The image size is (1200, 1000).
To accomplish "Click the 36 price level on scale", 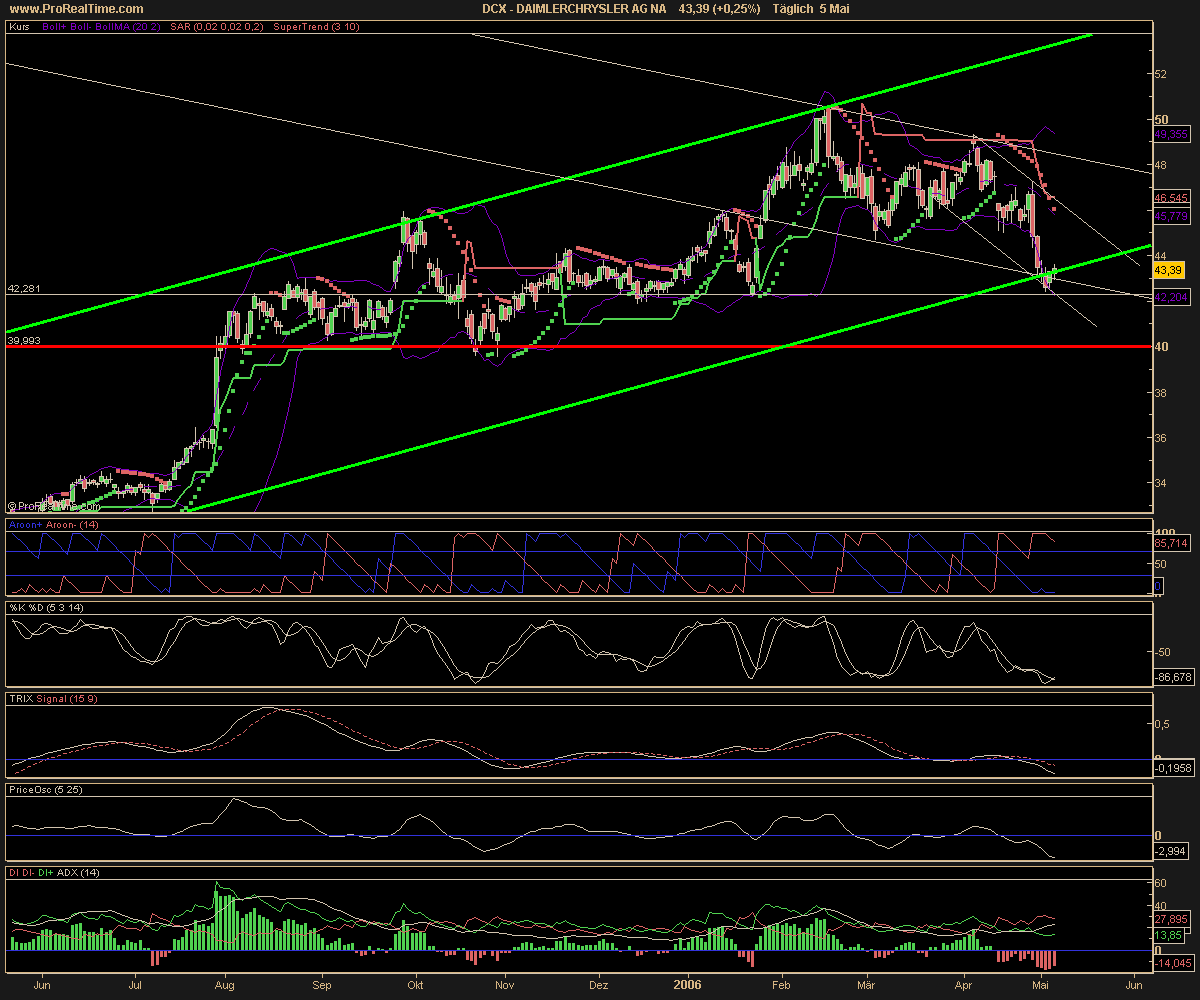I will click(x=1161, y=438).
